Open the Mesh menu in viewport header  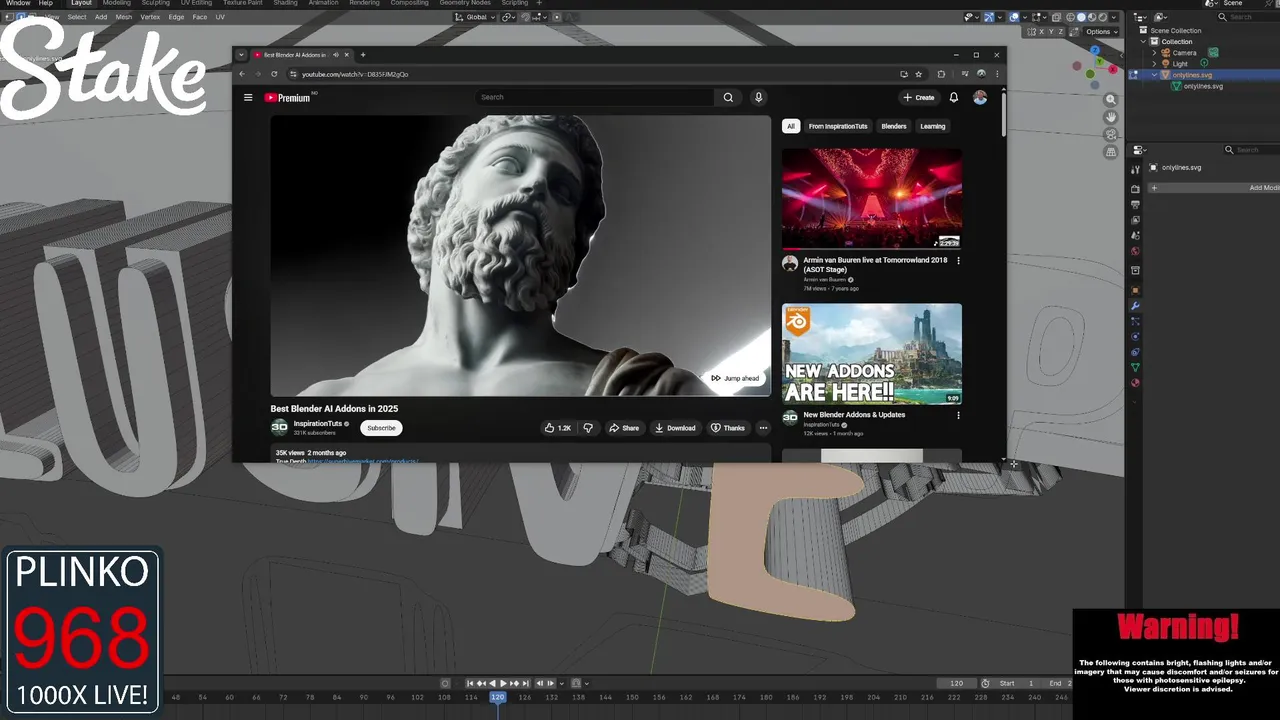click(x=124, y=17)
